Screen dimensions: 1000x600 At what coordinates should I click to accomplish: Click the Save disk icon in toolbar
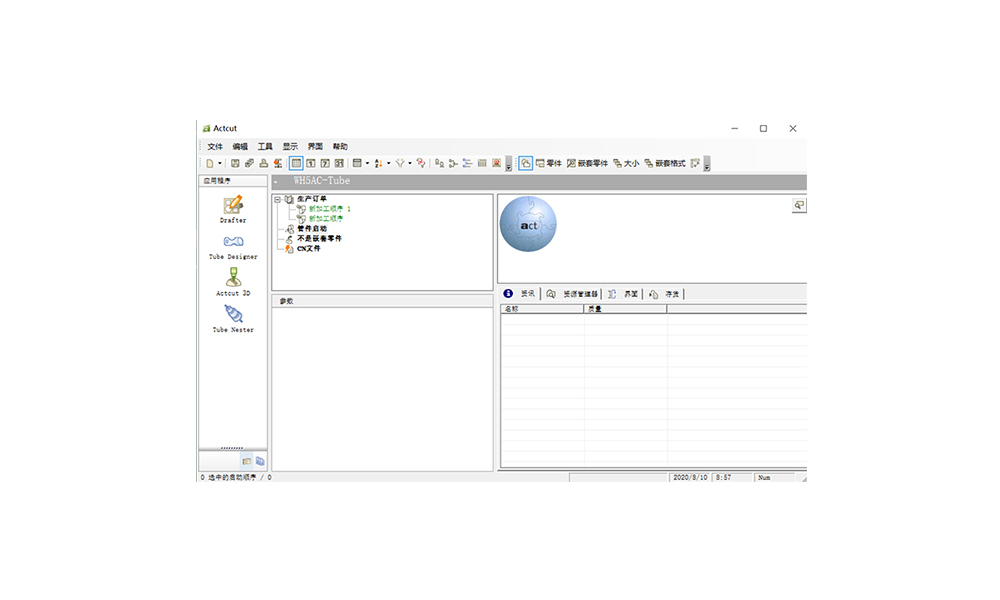coord(235,163)
